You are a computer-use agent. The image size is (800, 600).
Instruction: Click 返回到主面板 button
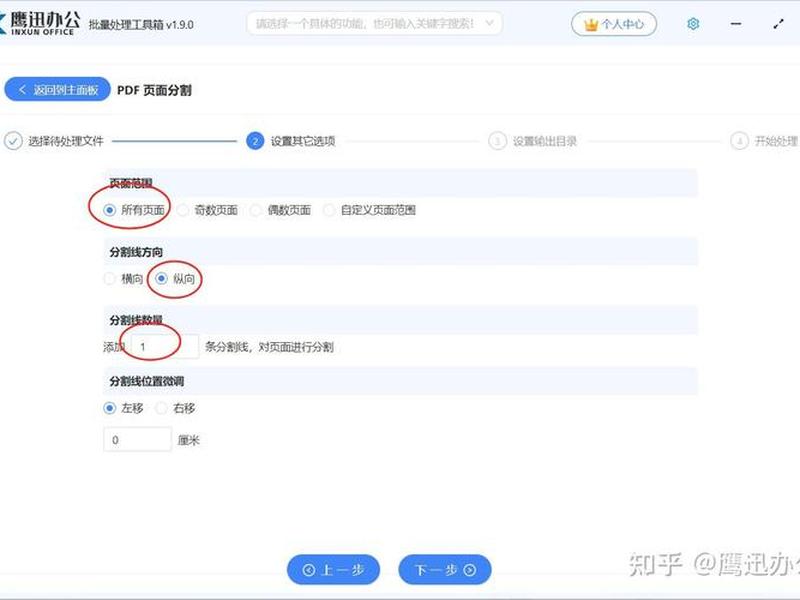pos(57,89)
